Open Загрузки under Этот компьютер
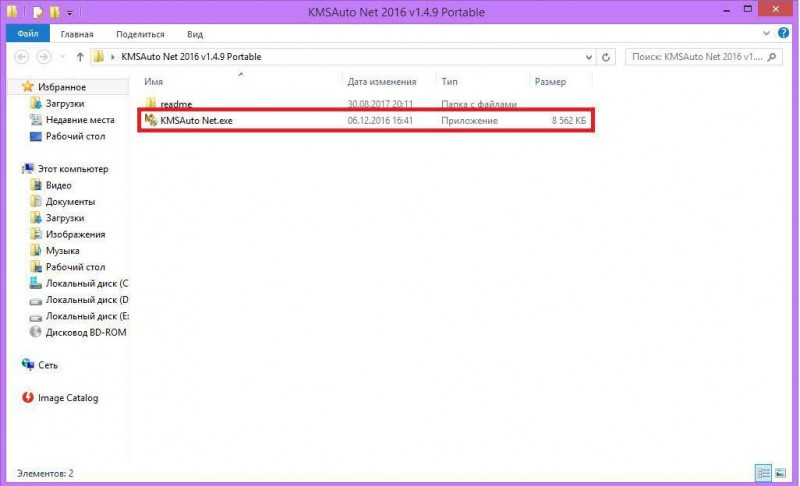Viewport: 800px width, 486px height. pyautogui.click(x=65, y=218)
